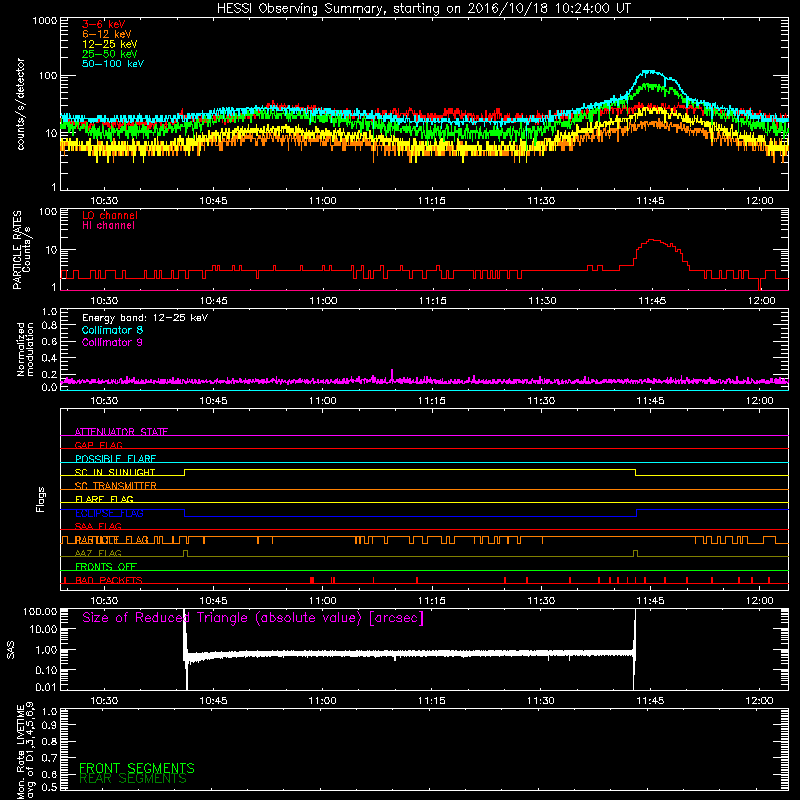800x800 pixels.
Task: Click the peak of the red LO channel curve
Action: [653, 240]
